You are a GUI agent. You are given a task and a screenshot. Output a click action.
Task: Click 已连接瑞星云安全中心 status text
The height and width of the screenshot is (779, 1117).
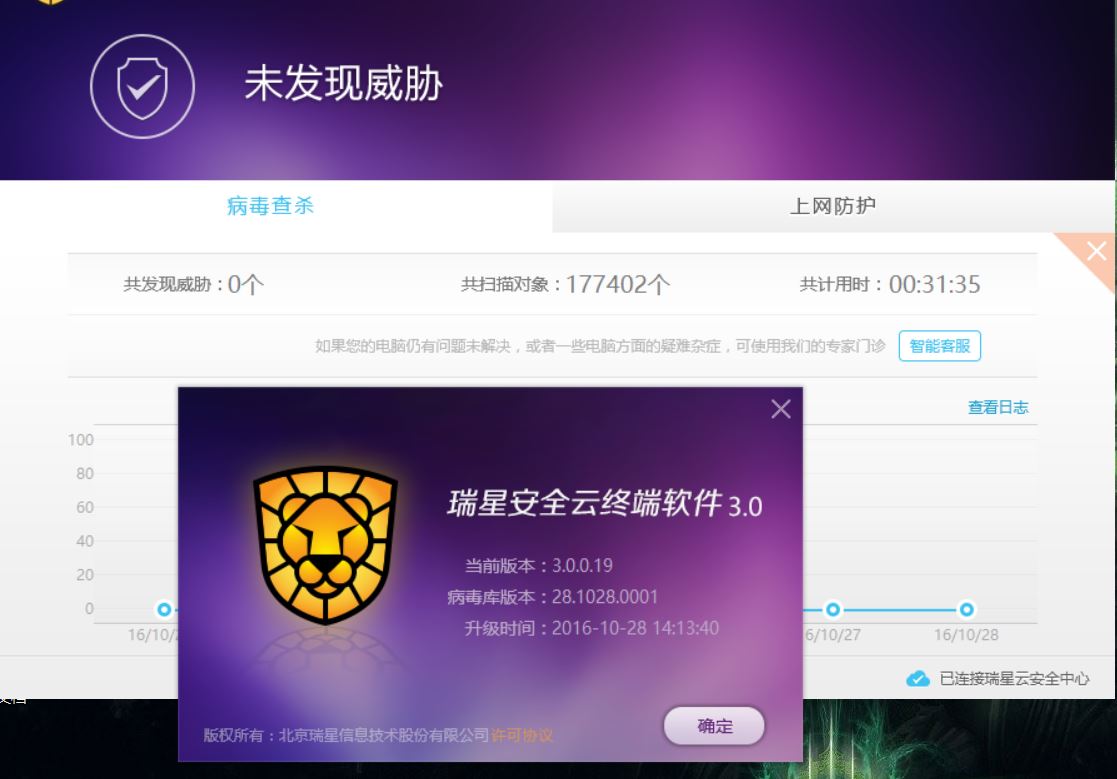1014,679
